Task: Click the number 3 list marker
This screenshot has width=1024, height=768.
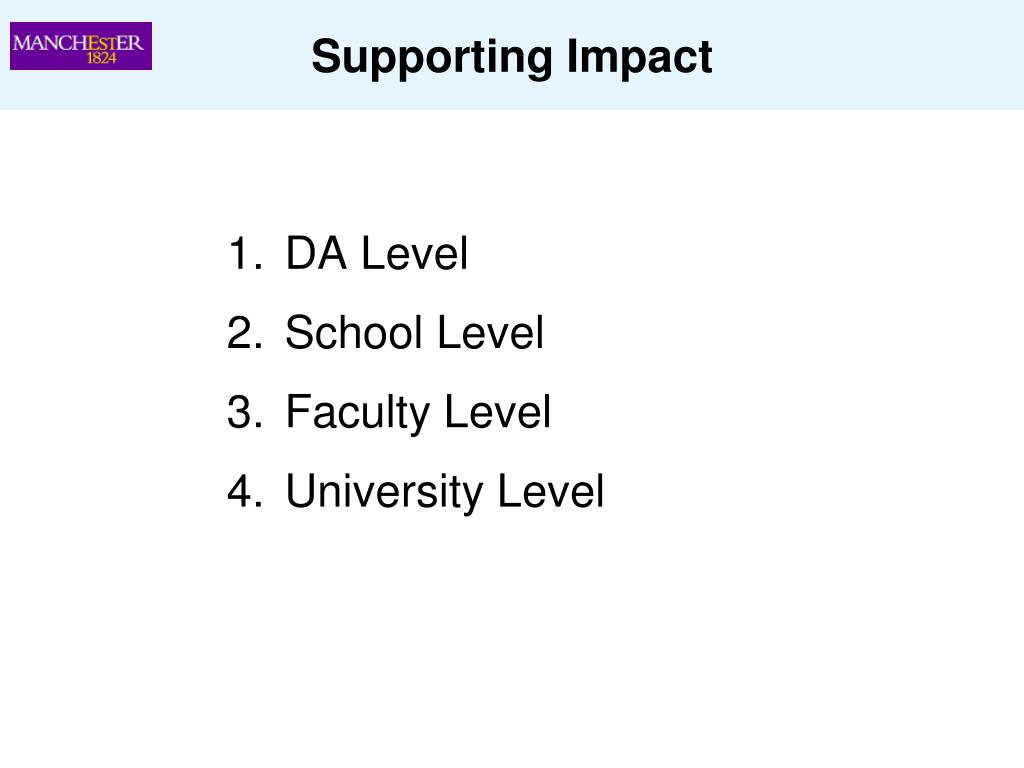Action: pos(245,411)
